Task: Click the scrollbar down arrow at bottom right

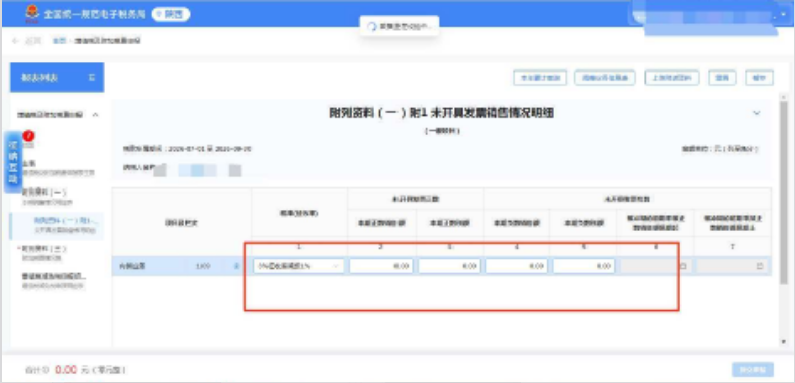Action: (x=784, y=342)
